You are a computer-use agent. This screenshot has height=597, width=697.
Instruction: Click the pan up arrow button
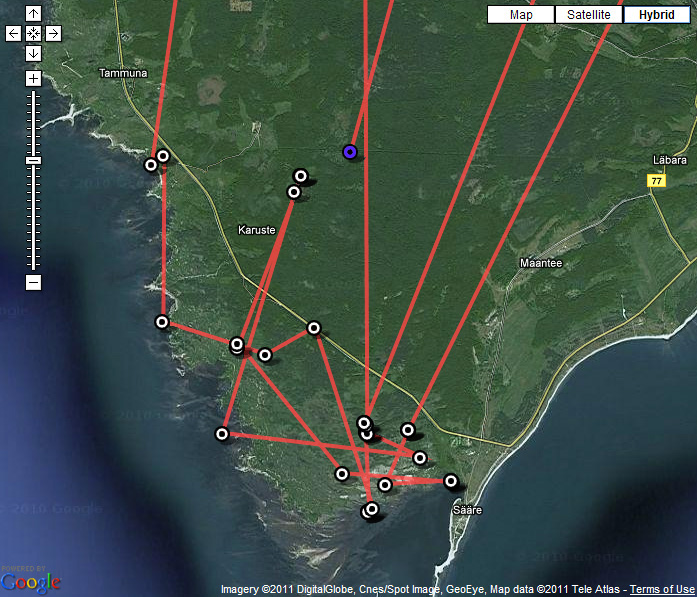pyautogui.click(x=33, y=14)
